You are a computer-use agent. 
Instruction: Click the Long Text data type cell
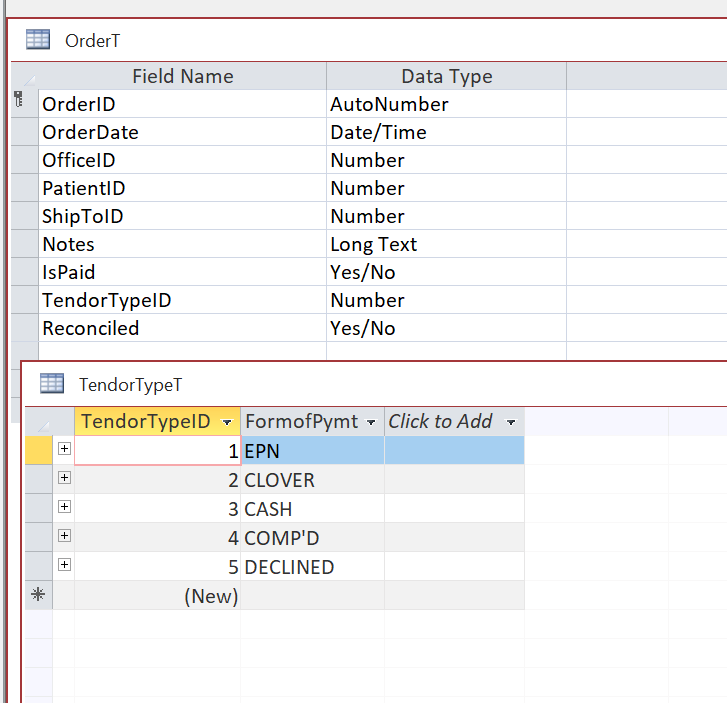pyautogui.click(x=446, y=244)
